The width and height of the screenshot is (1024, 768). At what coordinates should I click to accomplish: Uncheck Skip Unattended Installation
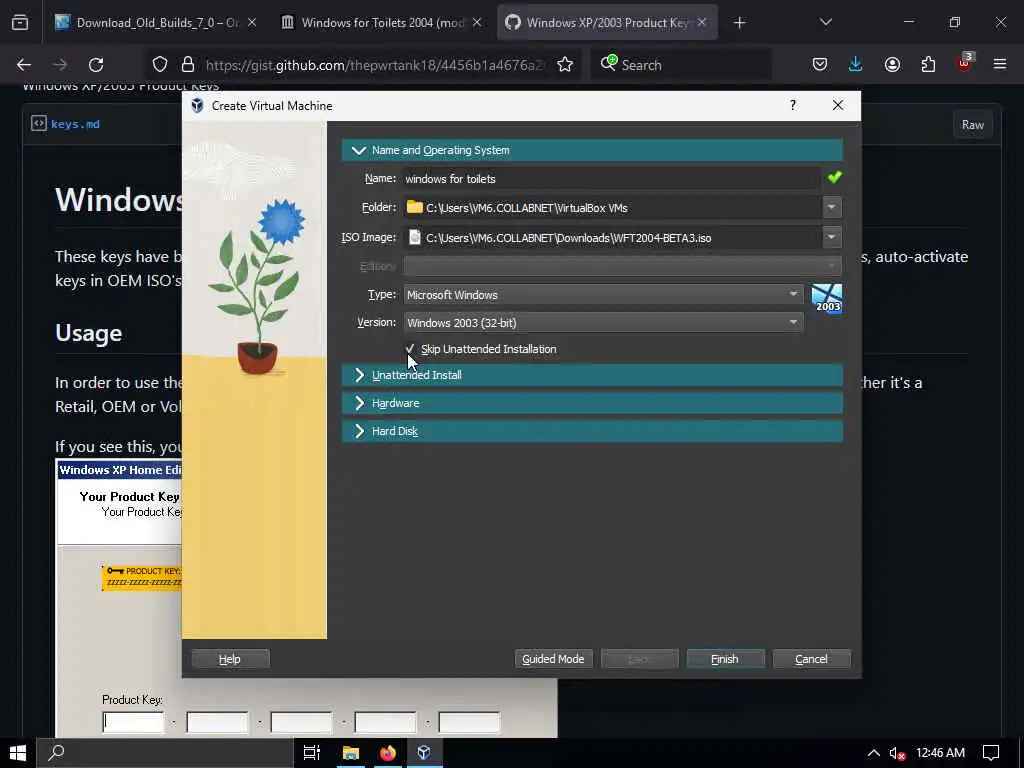click(410, 349)
